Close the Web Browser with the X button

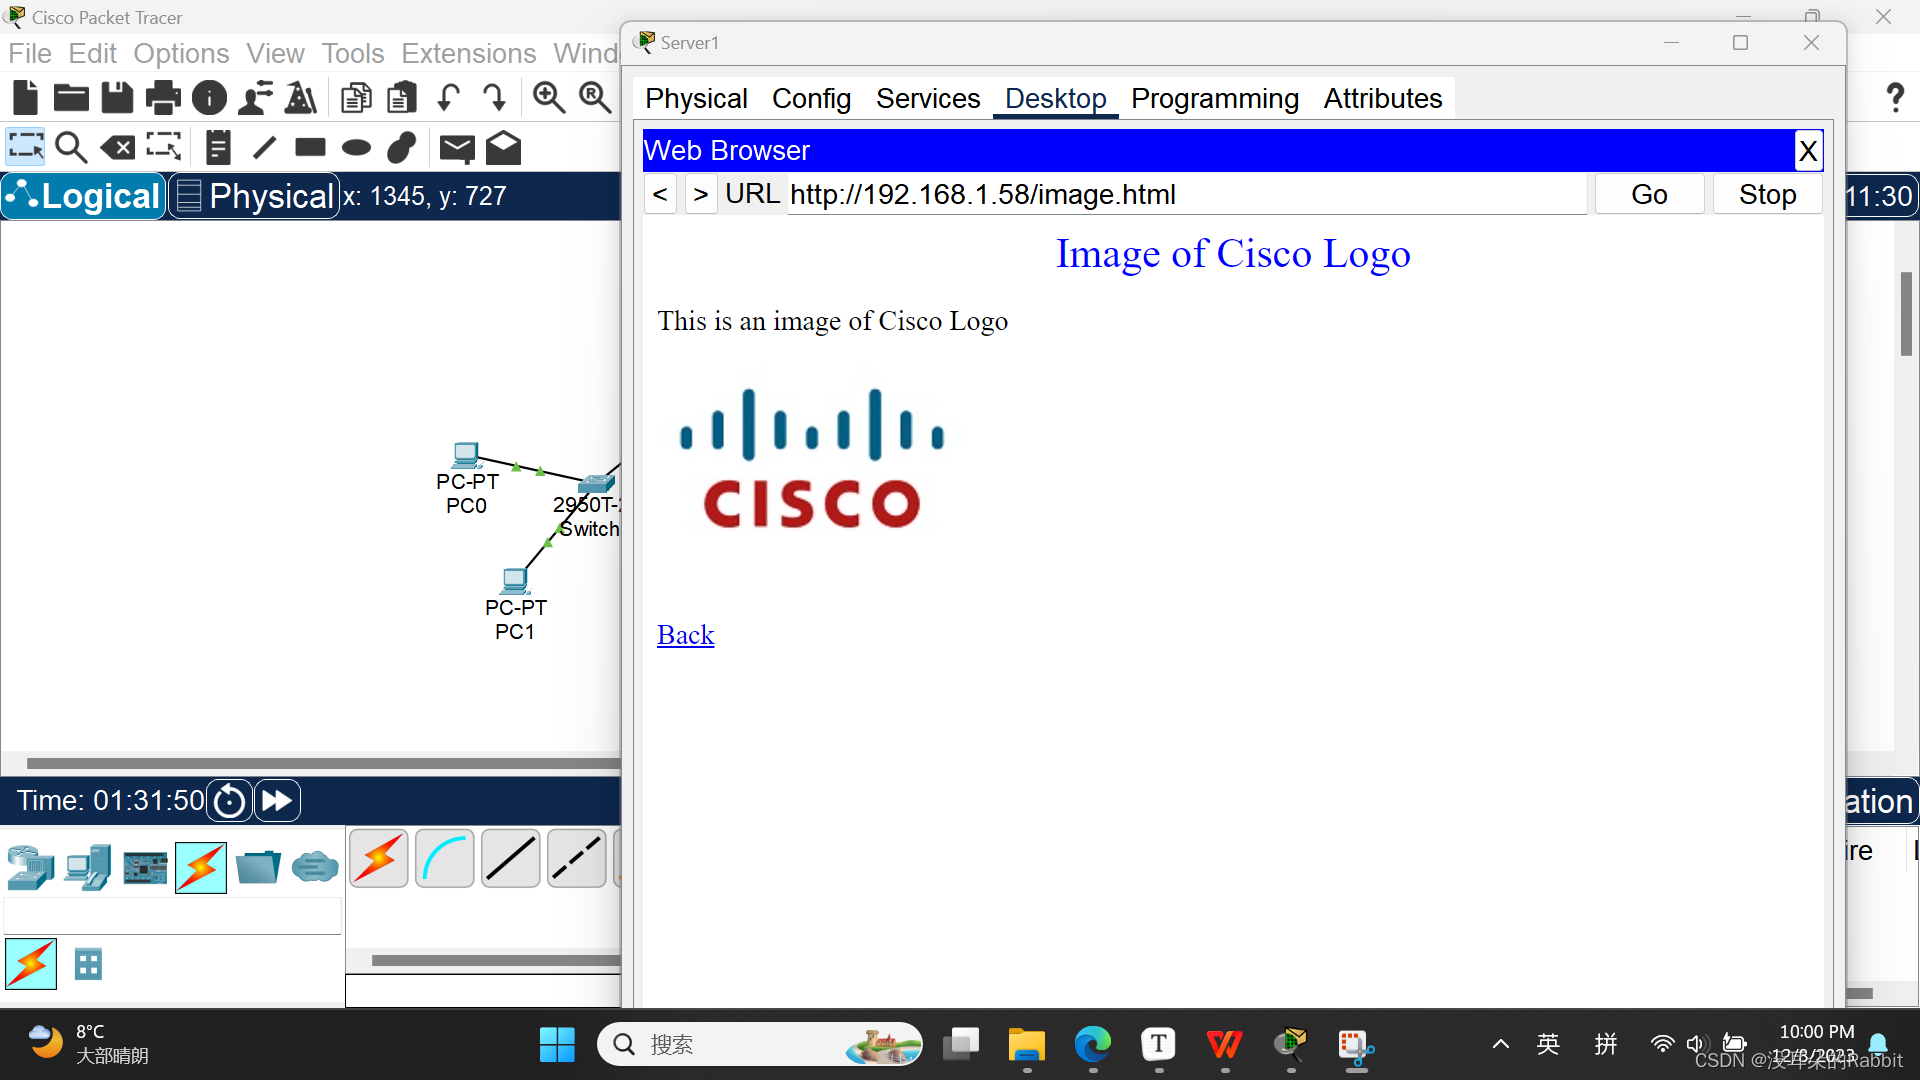click(x=1808, y=151)
